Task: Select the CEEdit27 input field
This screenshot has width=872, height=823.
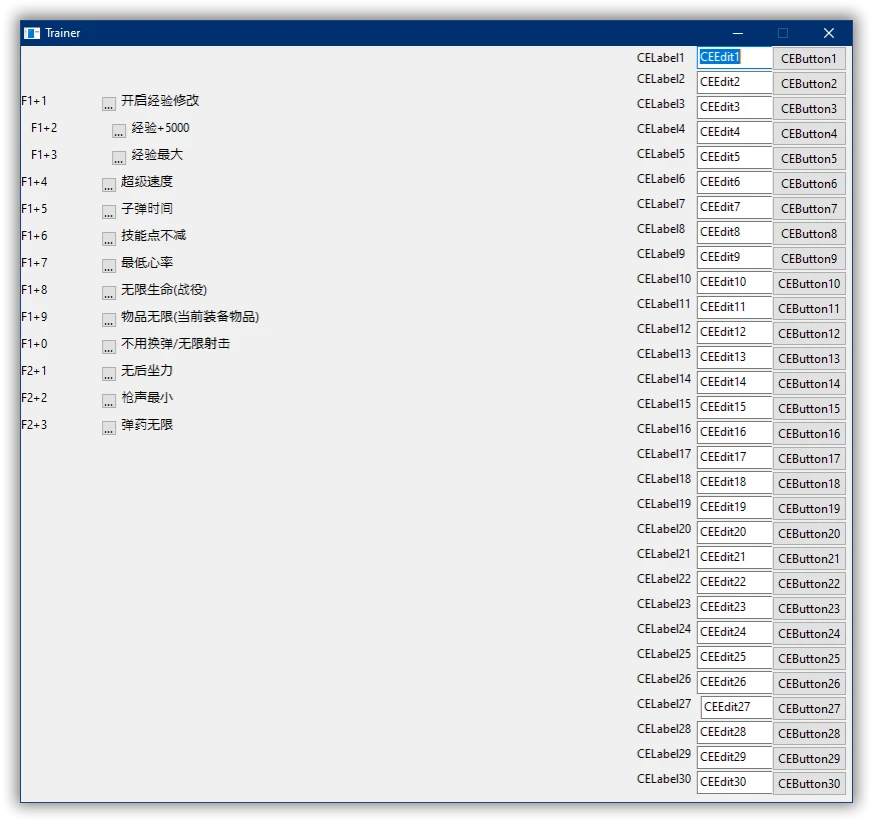Action: point(736,707)
